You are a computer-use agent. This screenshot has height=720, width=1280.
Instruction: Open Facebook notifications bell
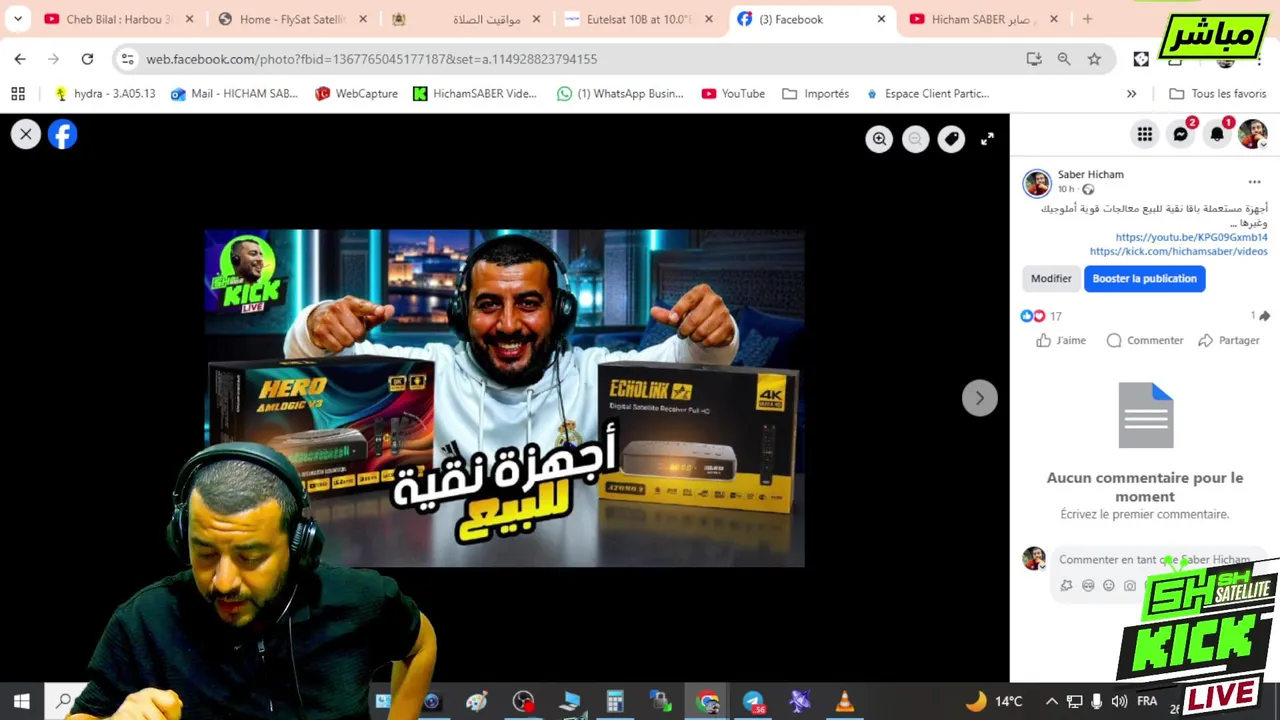pos(1216,134)
